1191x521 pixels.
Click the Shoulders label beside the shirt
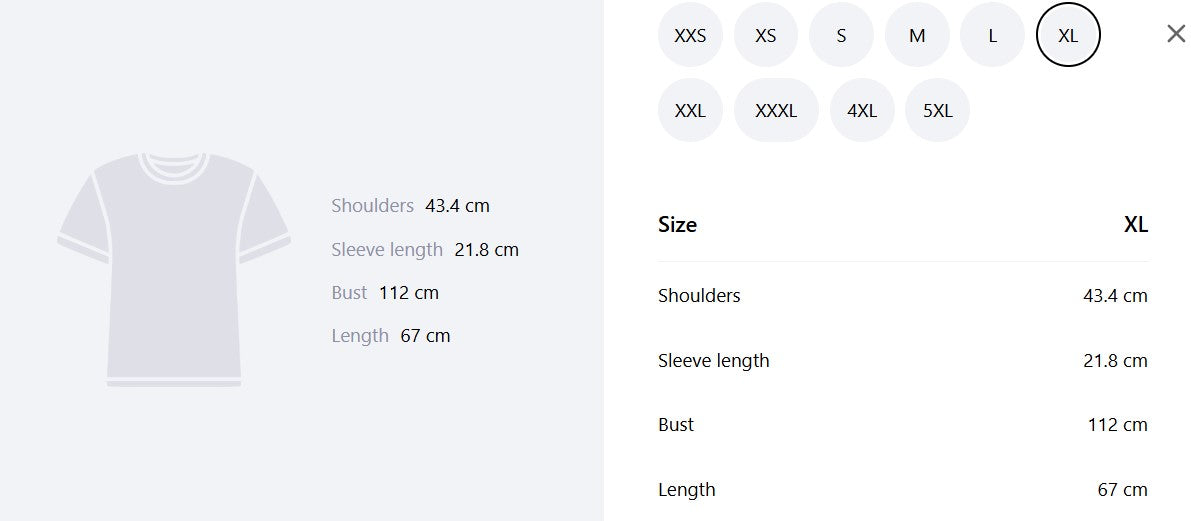(x=372, y=206)
